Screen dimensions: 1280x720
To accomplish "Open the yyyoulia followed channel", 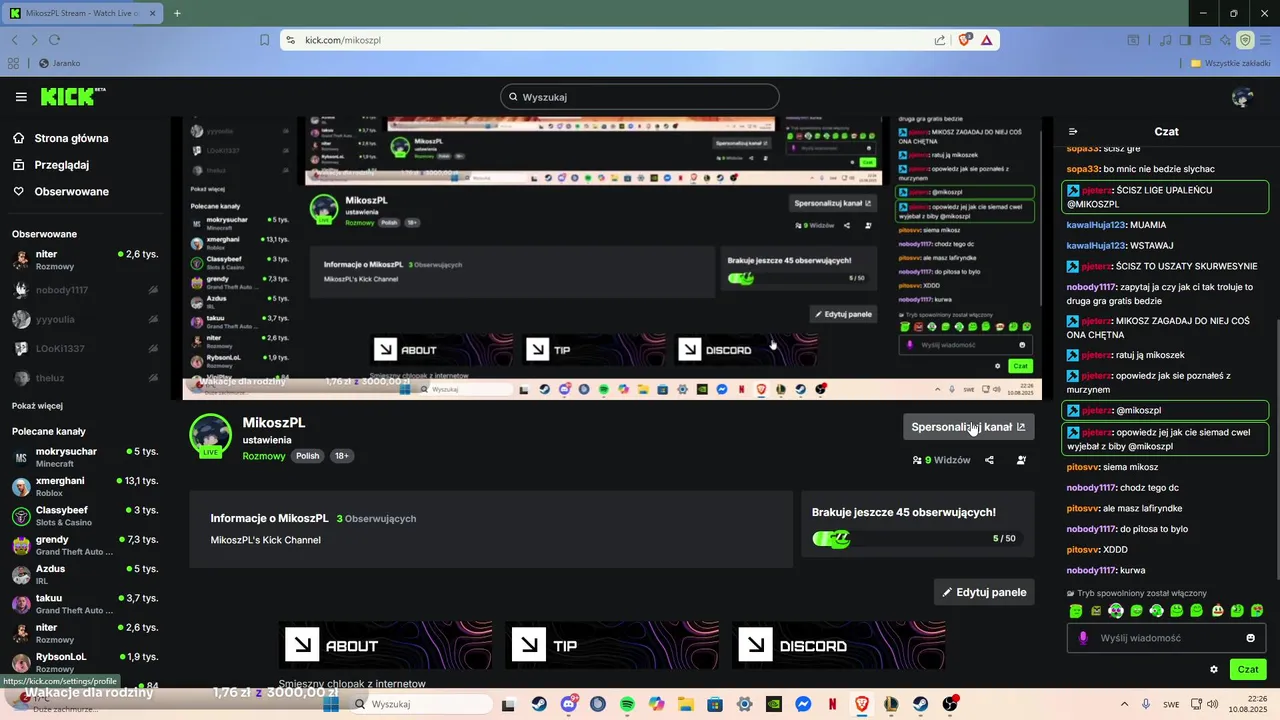I will [x=84, y=319].
